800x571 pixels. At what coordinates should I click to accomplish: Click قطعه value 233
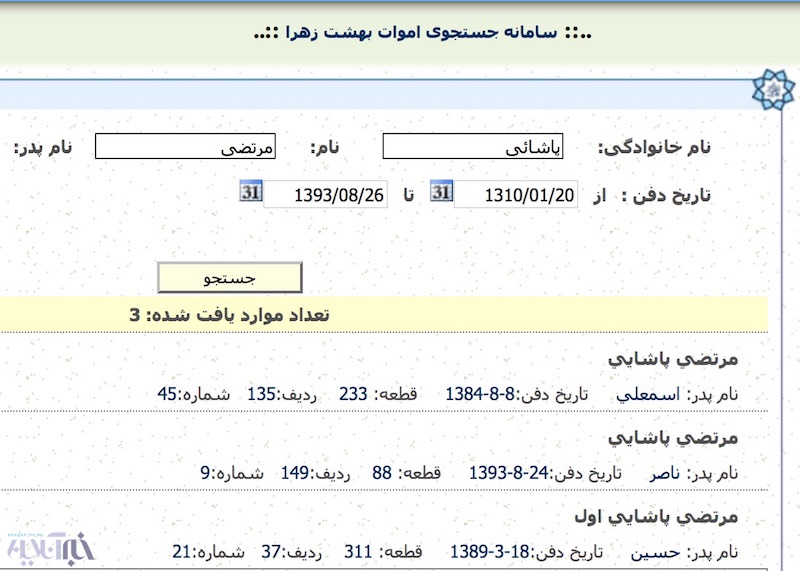353,394
